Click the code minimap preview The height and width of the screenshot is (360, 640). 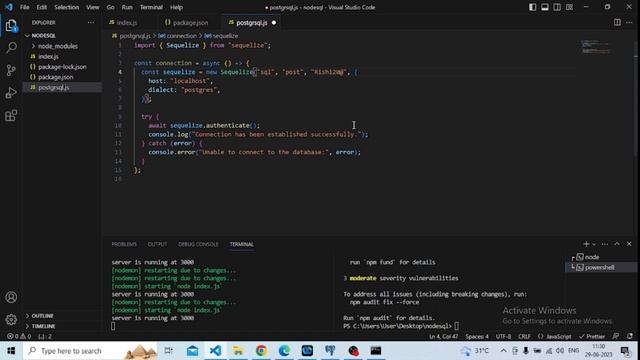tap(596, 47)
